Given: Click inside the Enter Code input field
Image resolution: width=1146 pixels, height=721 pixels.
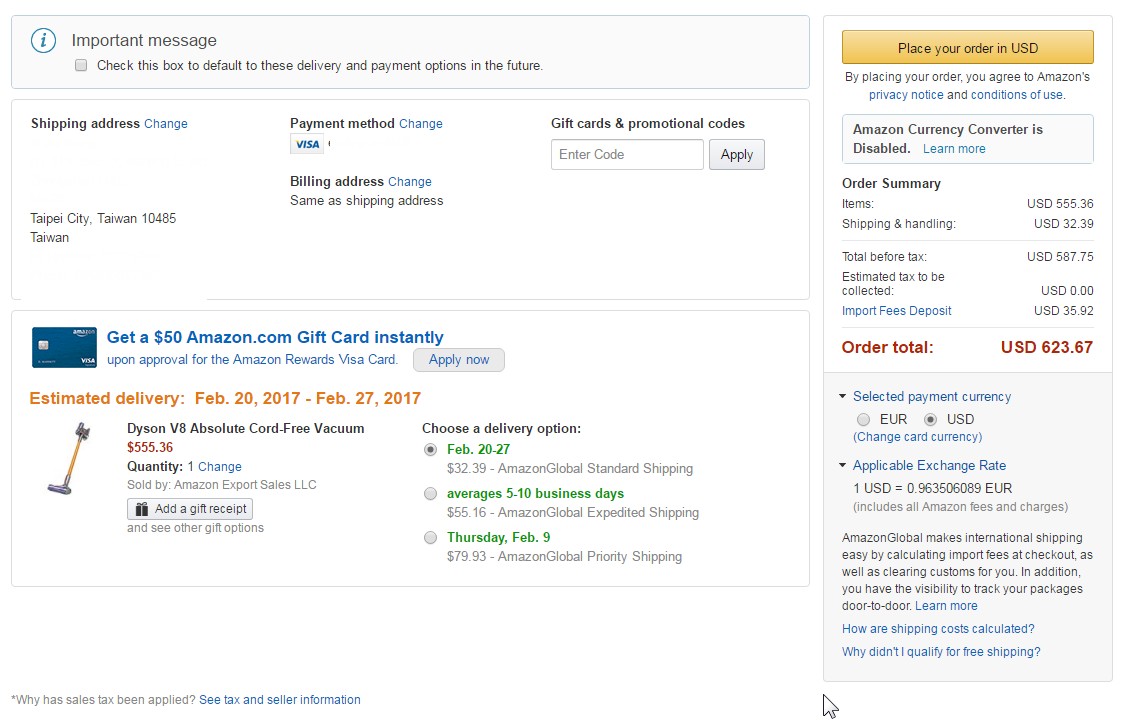Looking at the screenshot, I should coord(627,155).
